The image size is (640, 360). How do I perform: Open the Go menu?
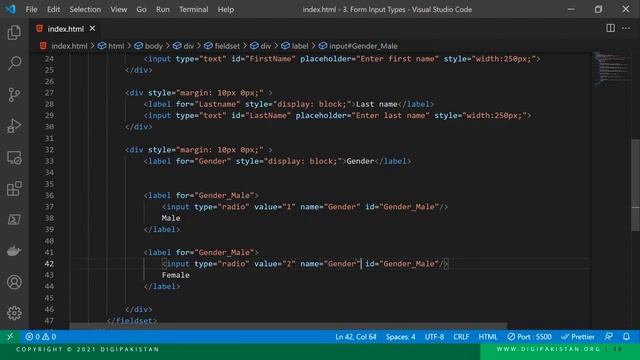pyautogui.click(x=141, y=9)
